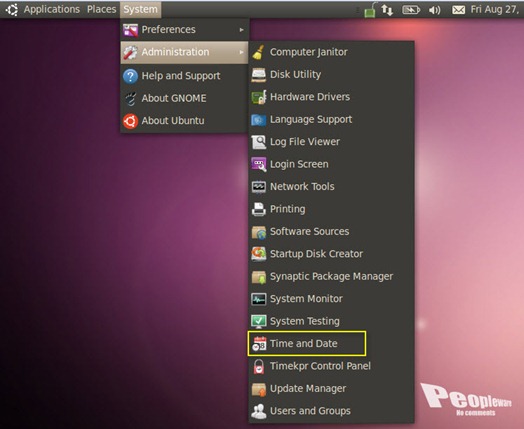Click the Disk Utility label
This screenshot has width=524, height=429.
pyautogui.click(x=295, y=75)
